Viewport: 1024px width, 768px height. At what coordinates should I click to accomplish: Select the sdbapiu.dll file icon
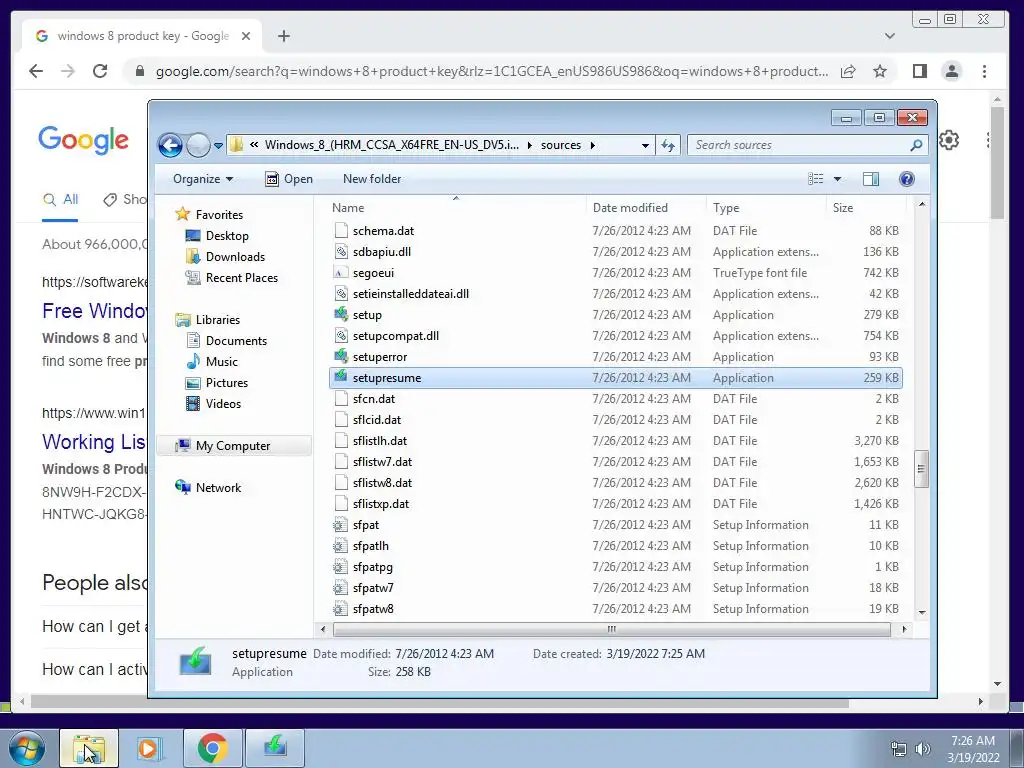pyautogui.click(x=341, y=251)
